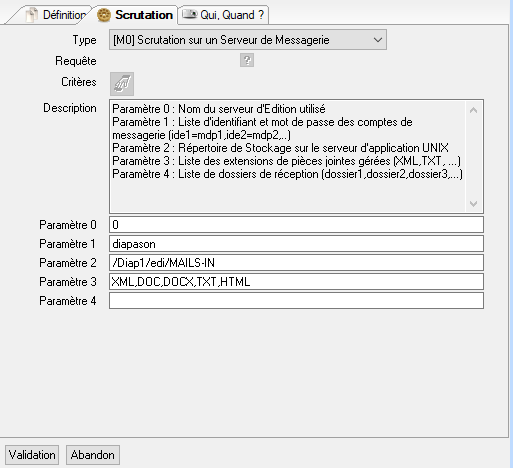The height and width of the screenshot is (468, 513).
Task: Open the Type dropdown list
Action: coord(248,40)
